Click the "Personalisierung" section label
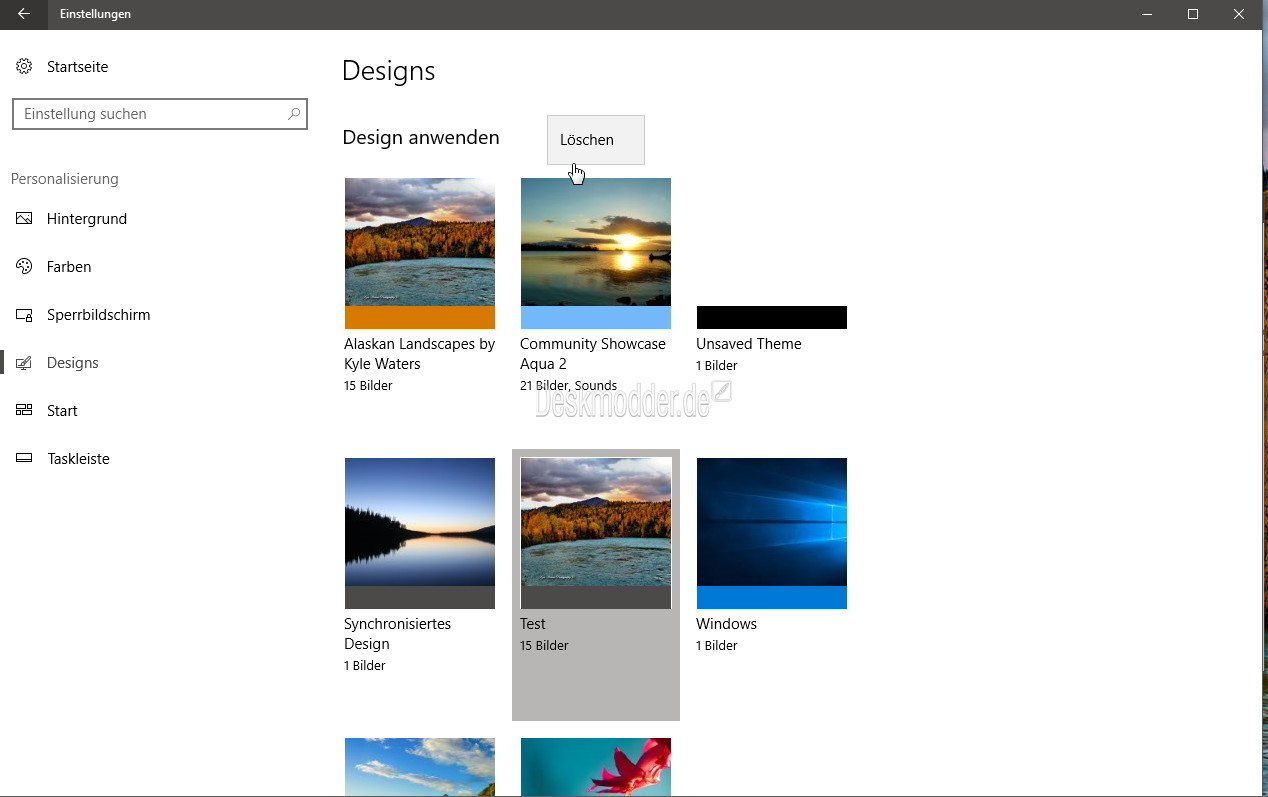1268x797 pixels. tap(65, 179)
